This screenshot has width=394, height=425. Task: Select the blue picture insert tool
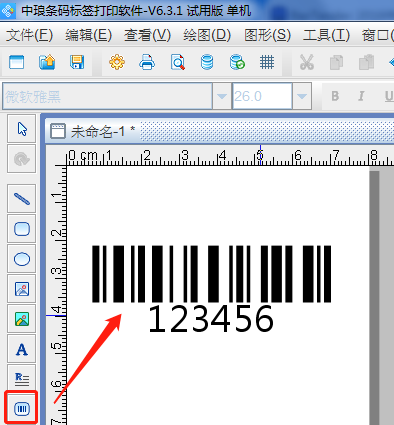22,289
